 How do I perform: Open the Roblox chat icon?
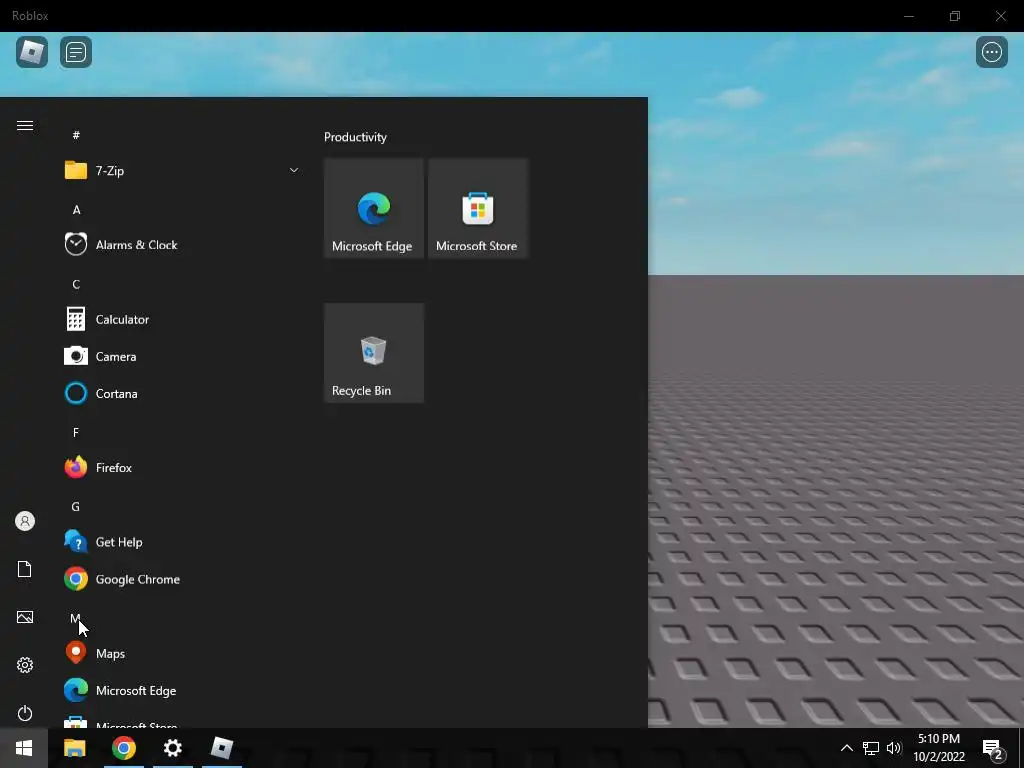(x=76, y=52)
